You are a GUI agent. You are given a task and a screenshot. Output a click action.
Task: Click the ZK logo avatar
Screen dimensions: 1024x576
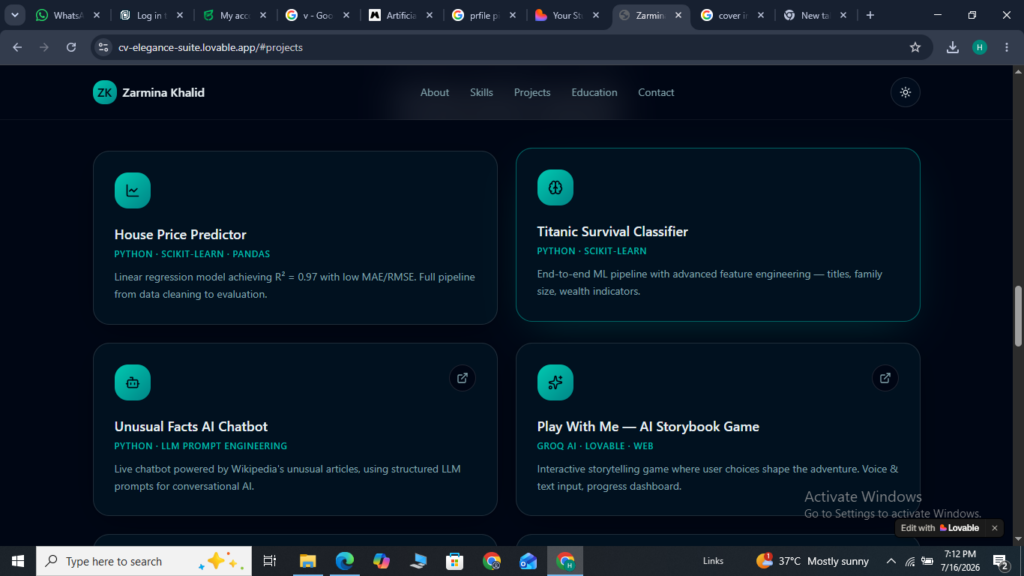click(x=104, y=93)
